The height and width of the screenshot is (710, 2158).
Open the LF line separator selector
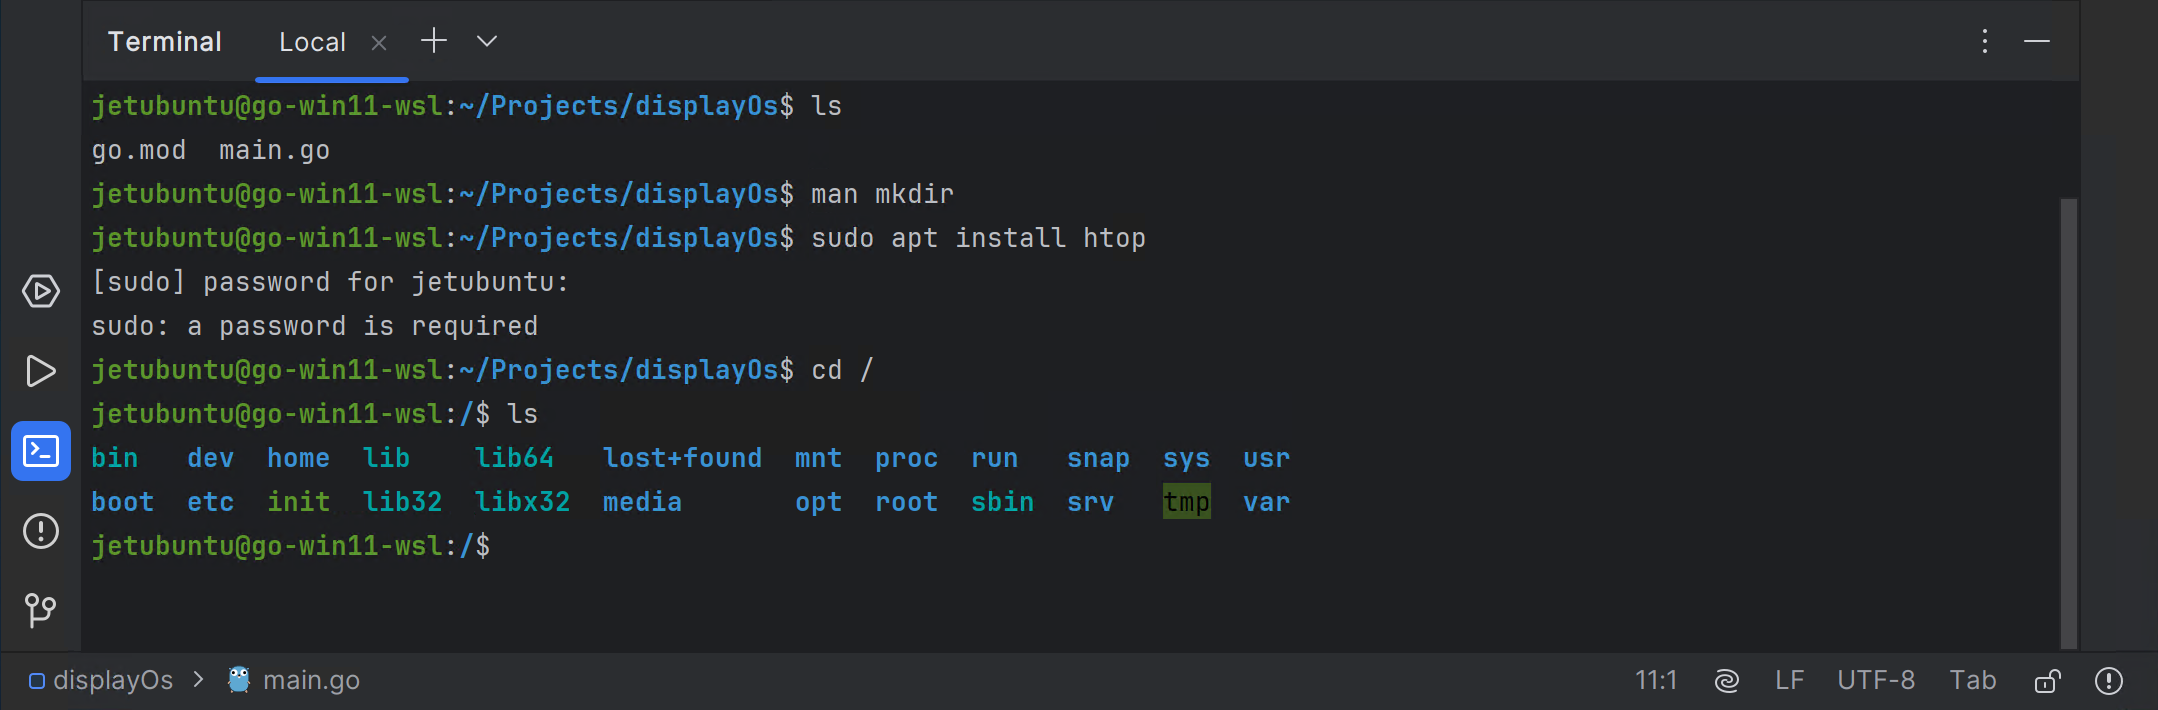click(x=1789, y=680)
